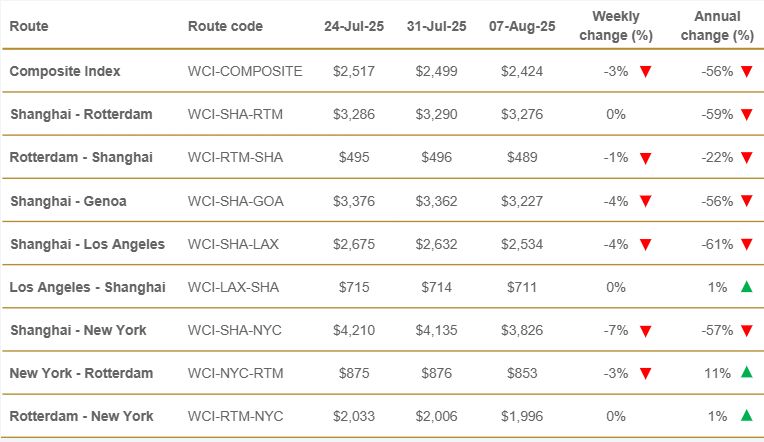Click the Weekly change (%) header

(x=616, y=26)
